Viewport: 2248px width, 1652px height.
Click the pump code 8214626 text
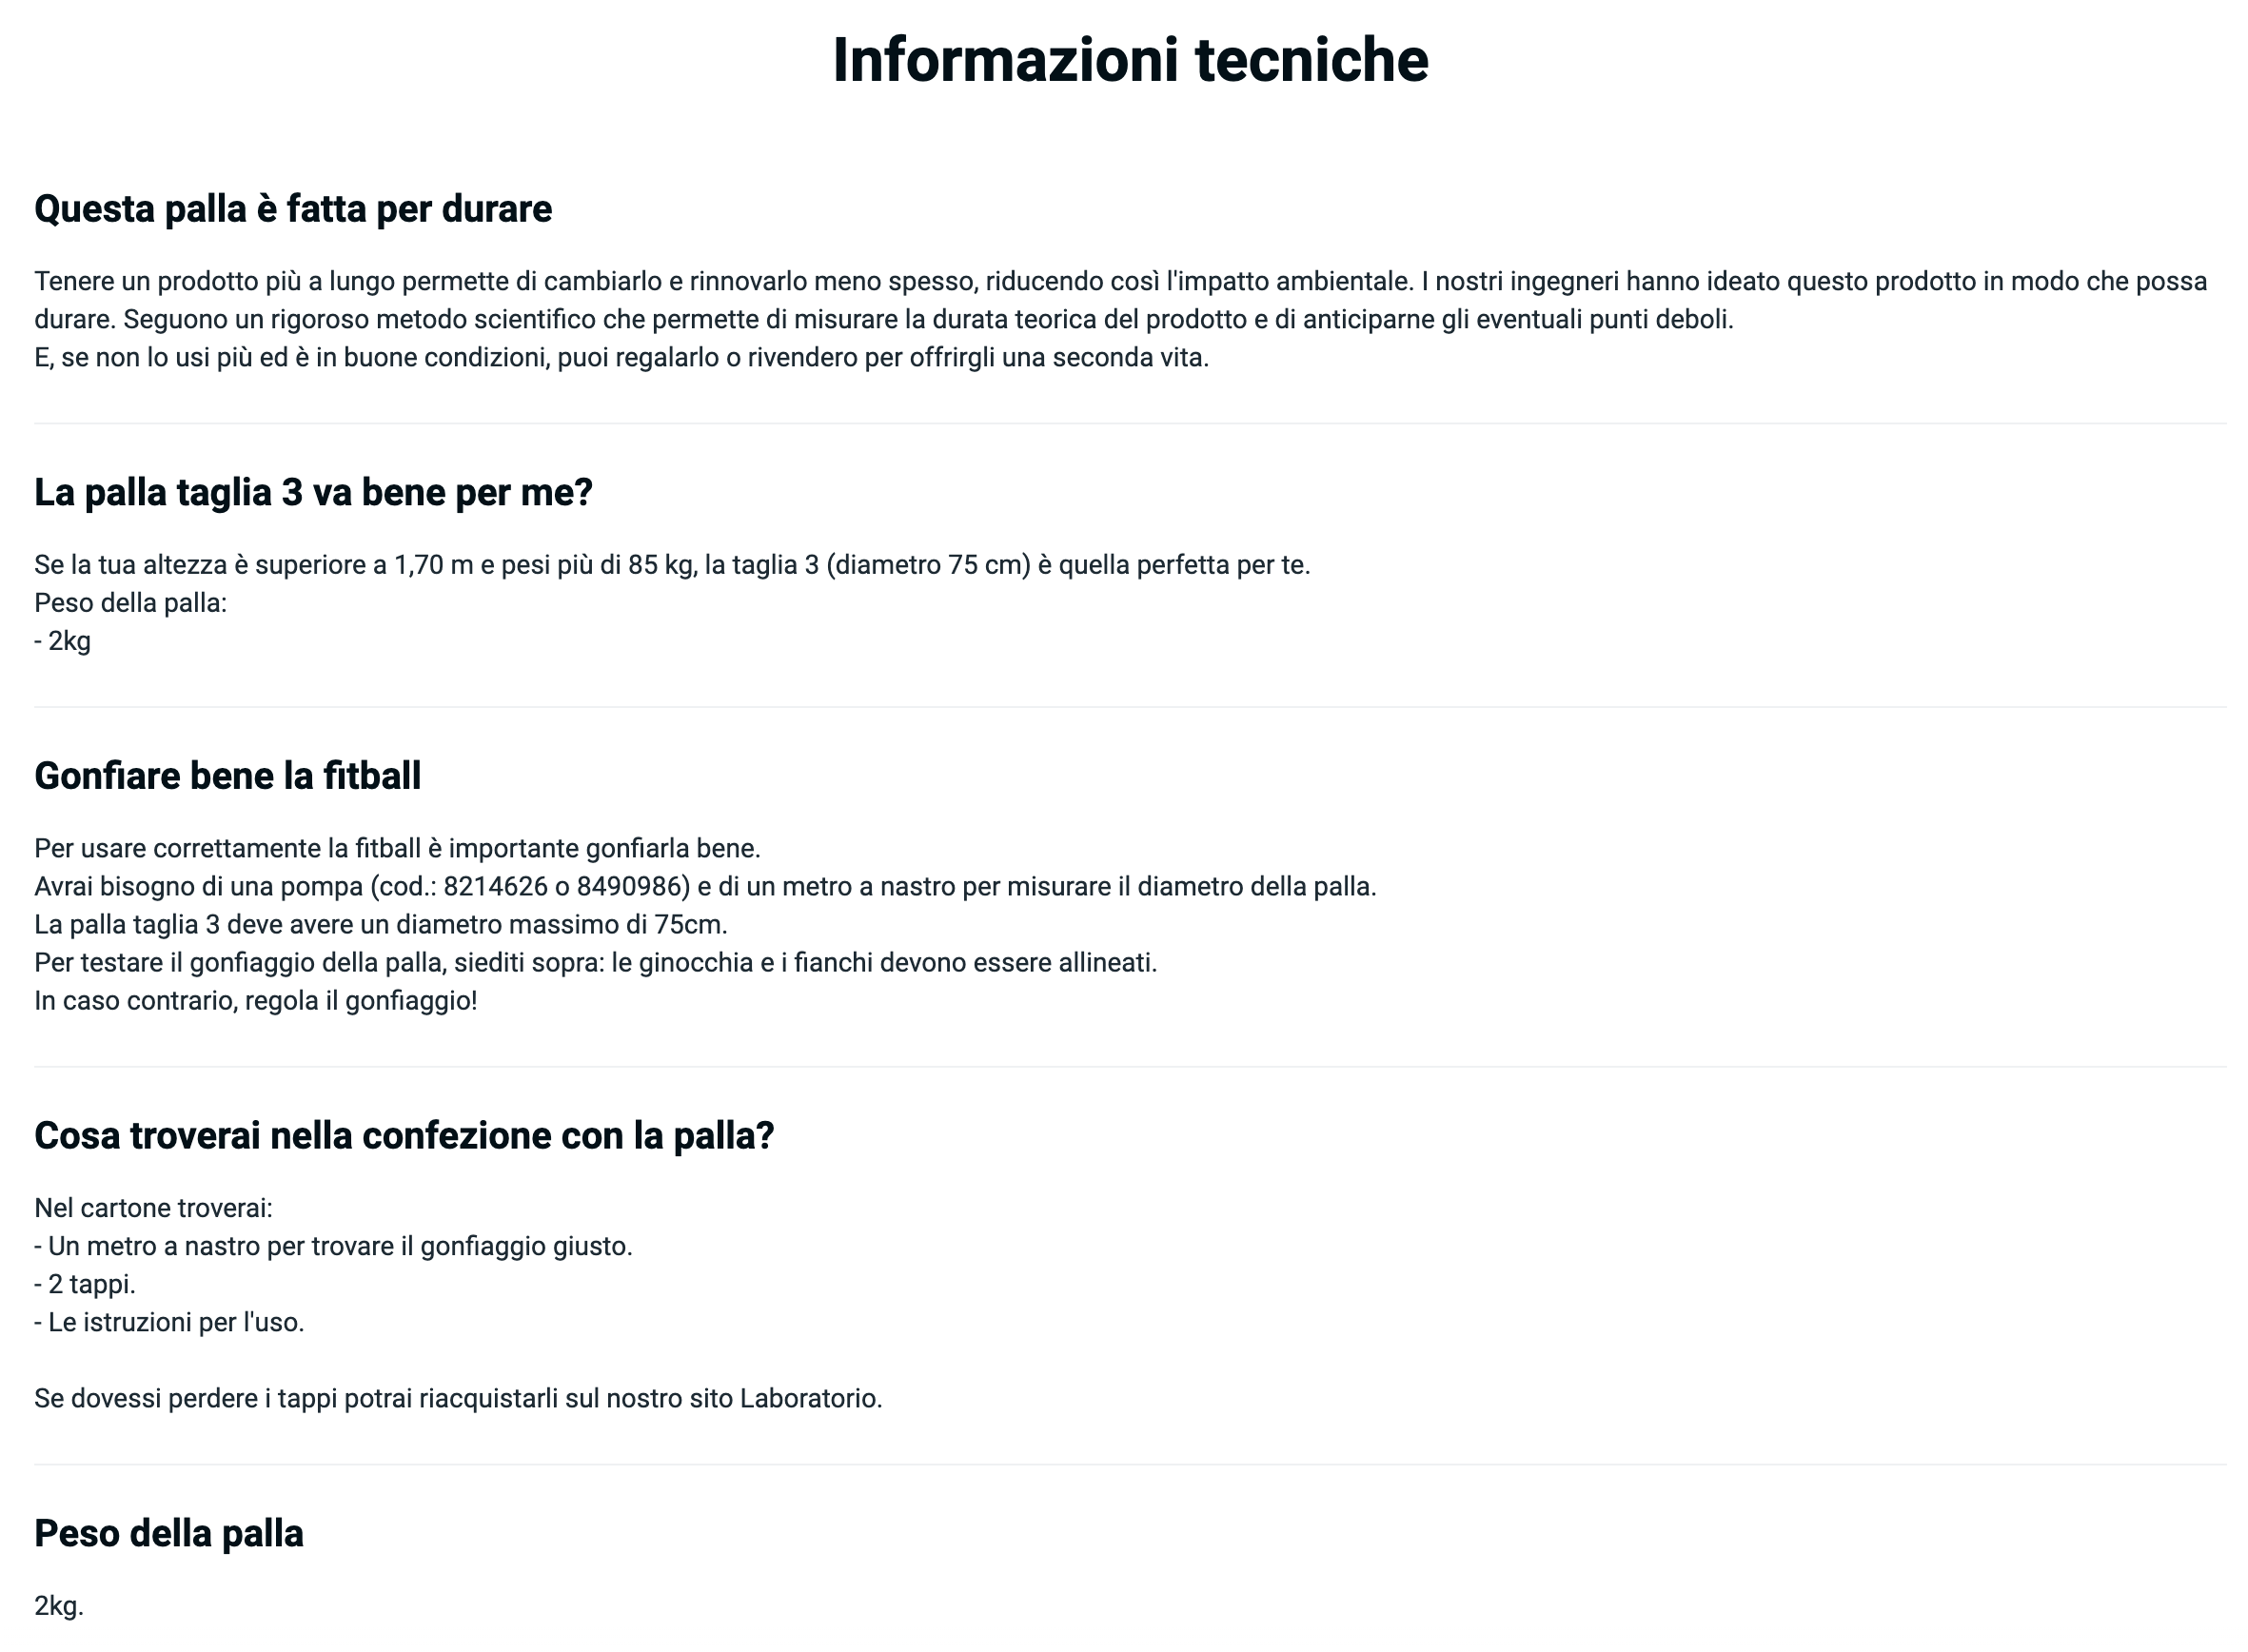tap(488, 887)
